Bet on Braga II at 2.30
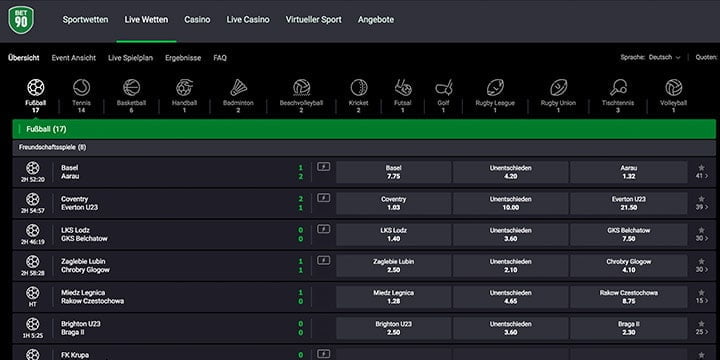The image size is (720, 360). [629, 328]
